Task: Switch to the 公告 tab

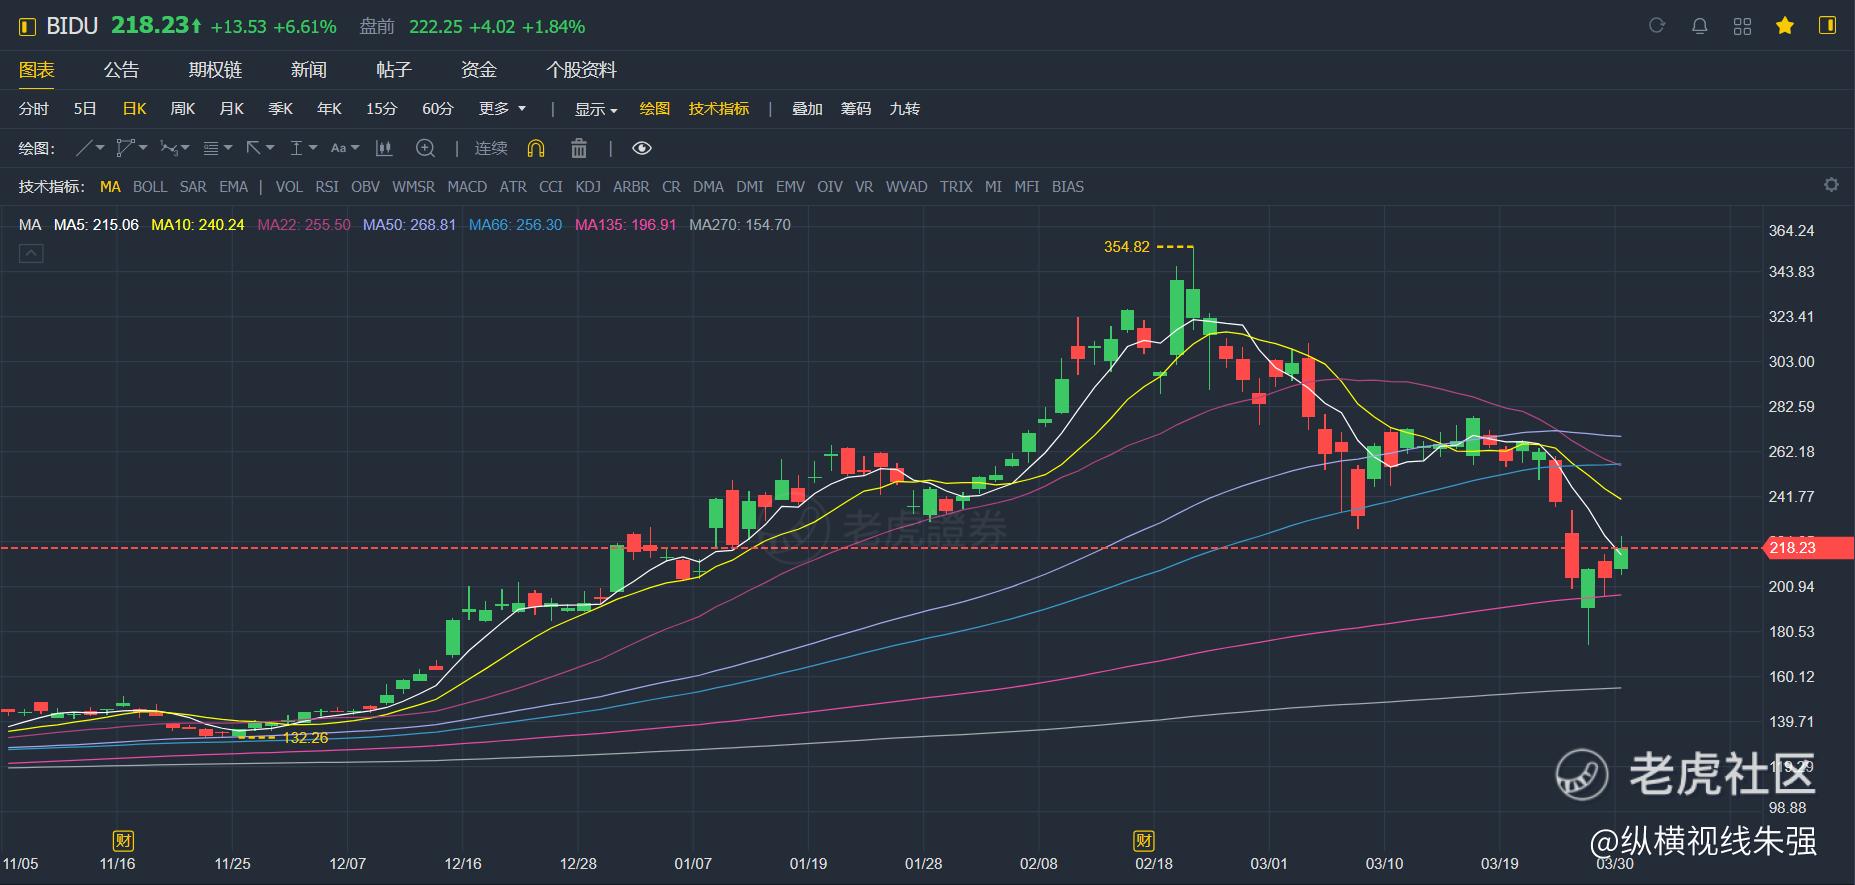Action: pos(121,70)
